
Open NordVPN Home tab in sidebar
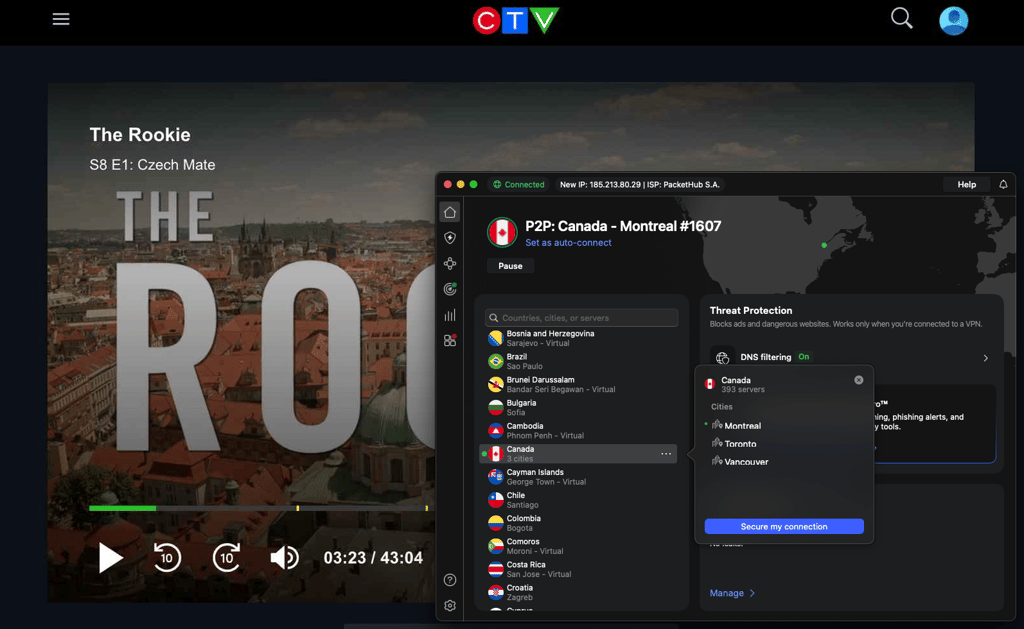[x=450, y=212]
